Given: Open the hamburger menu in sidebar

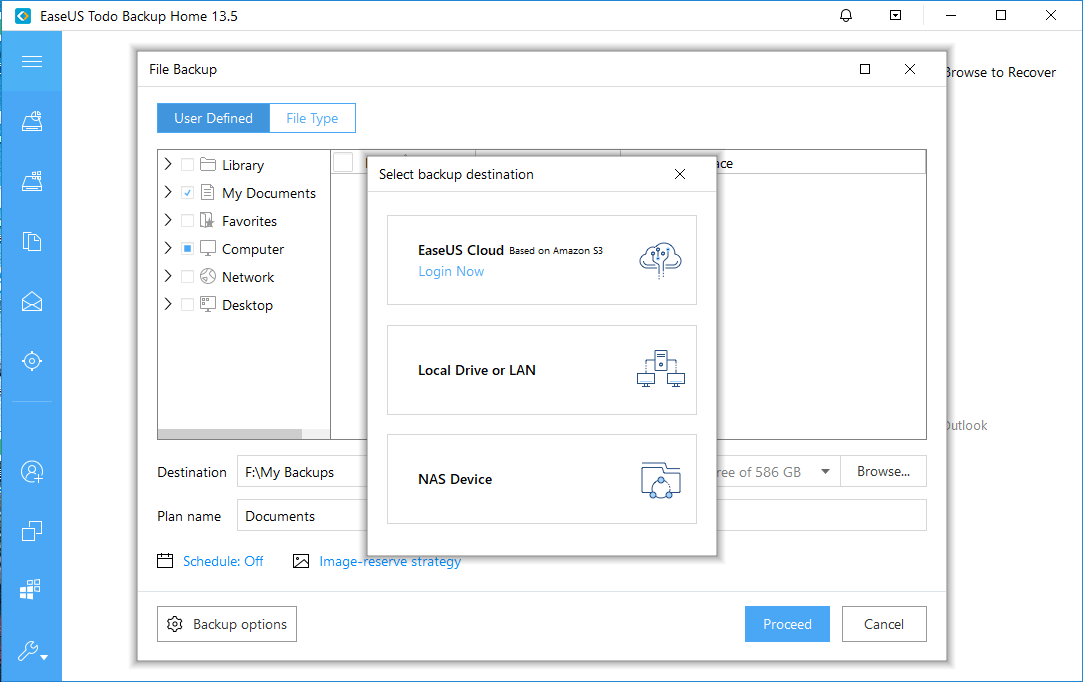Looking at the screenshot, I should point(31,62).
